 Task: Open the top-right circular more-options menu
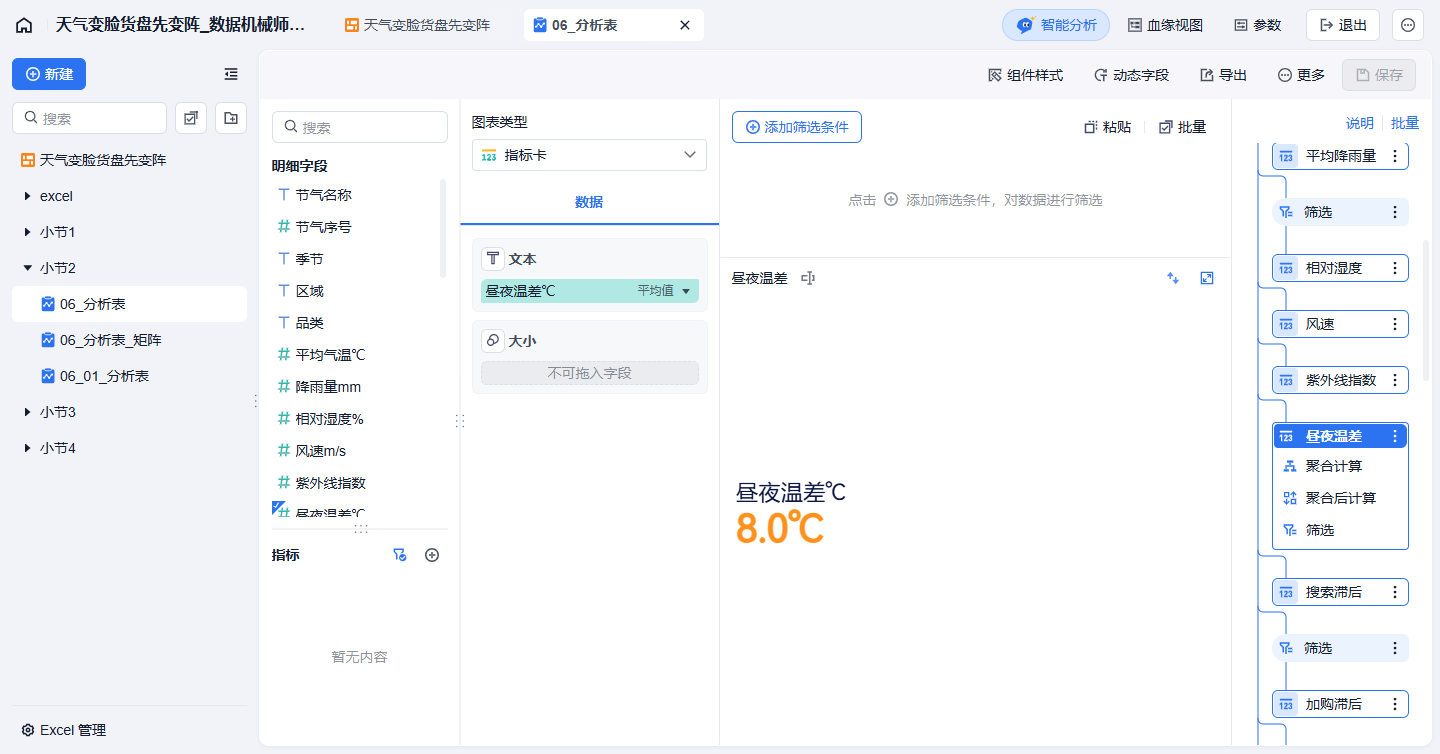point(1408,25)
